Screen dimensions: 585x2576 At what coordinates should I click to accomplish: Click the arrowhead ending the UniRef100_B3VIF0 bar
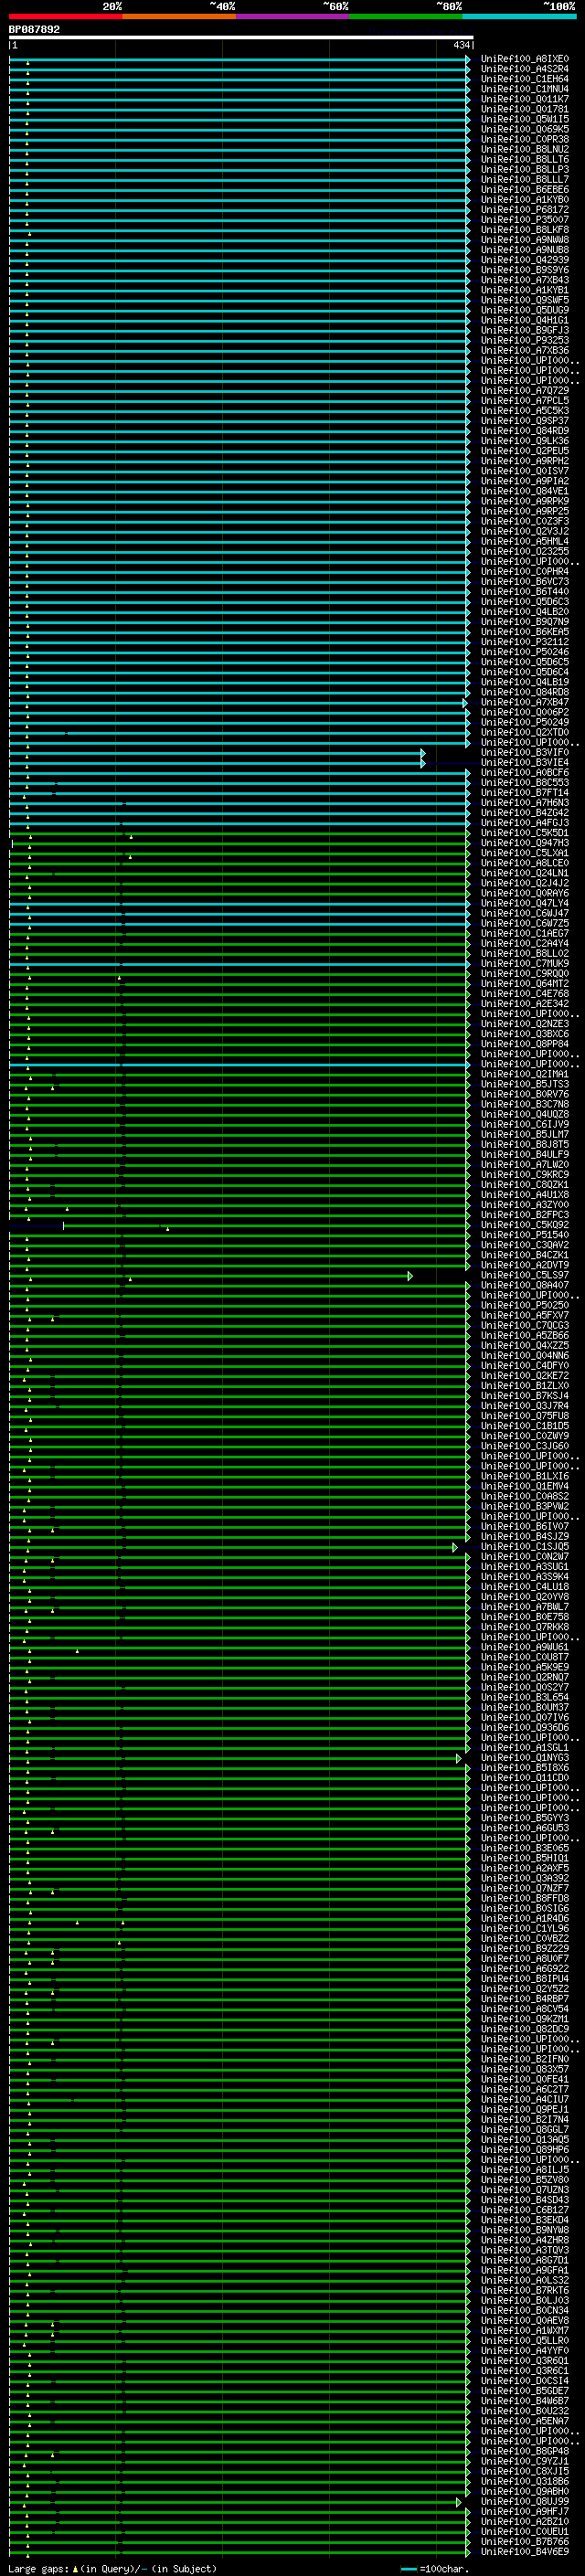[x=423, y=753]
